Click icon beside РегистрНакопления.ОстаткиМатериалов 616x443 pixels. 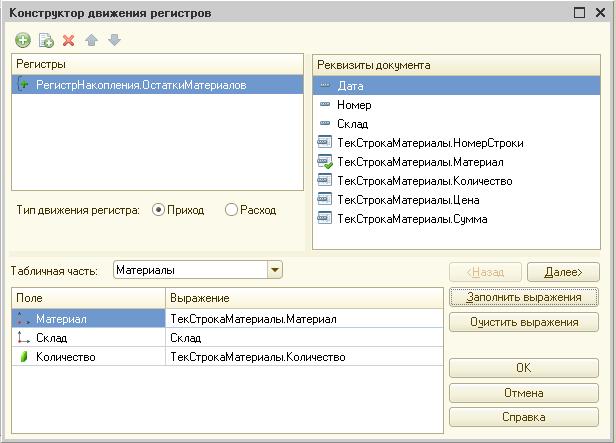tap(23, 84)
